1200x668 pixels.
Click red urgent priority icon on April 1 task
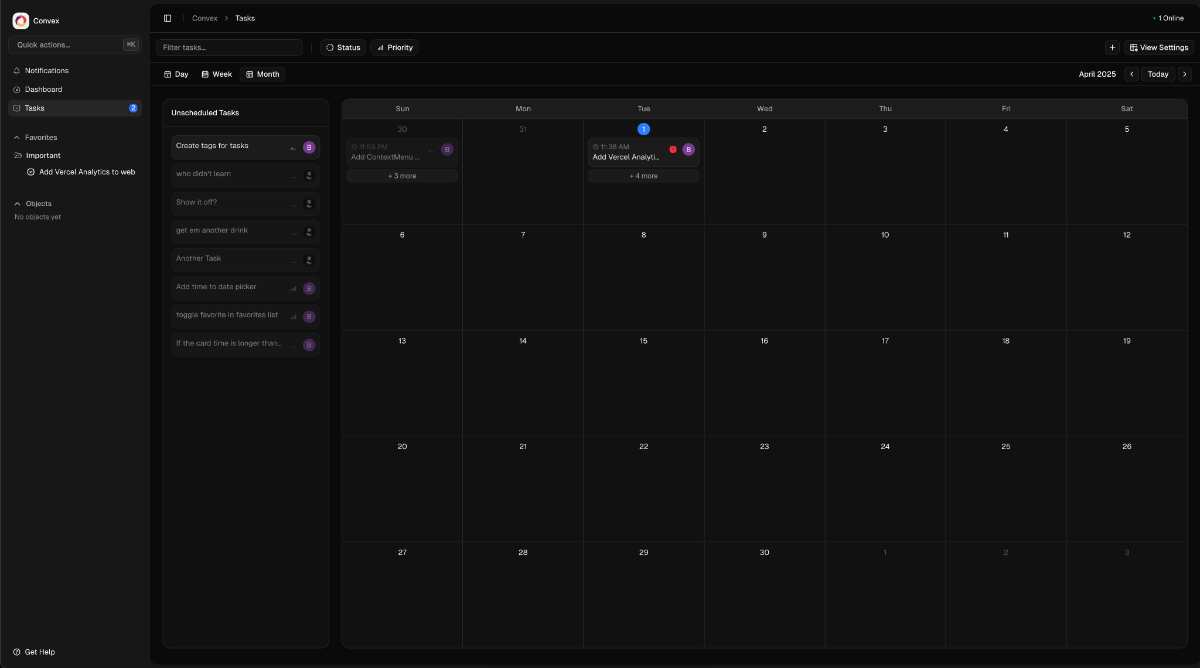[x=673, y=149]
